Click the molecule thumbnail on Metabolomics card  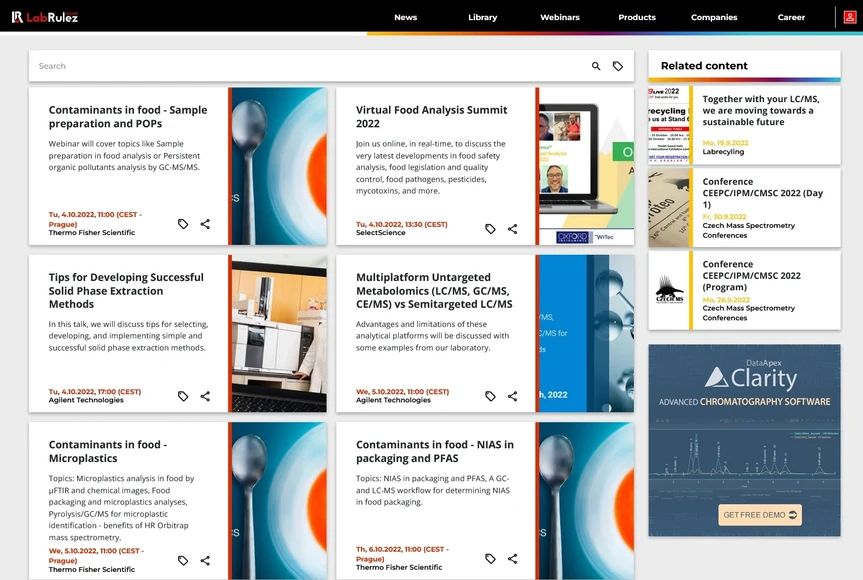click(586, 333)
